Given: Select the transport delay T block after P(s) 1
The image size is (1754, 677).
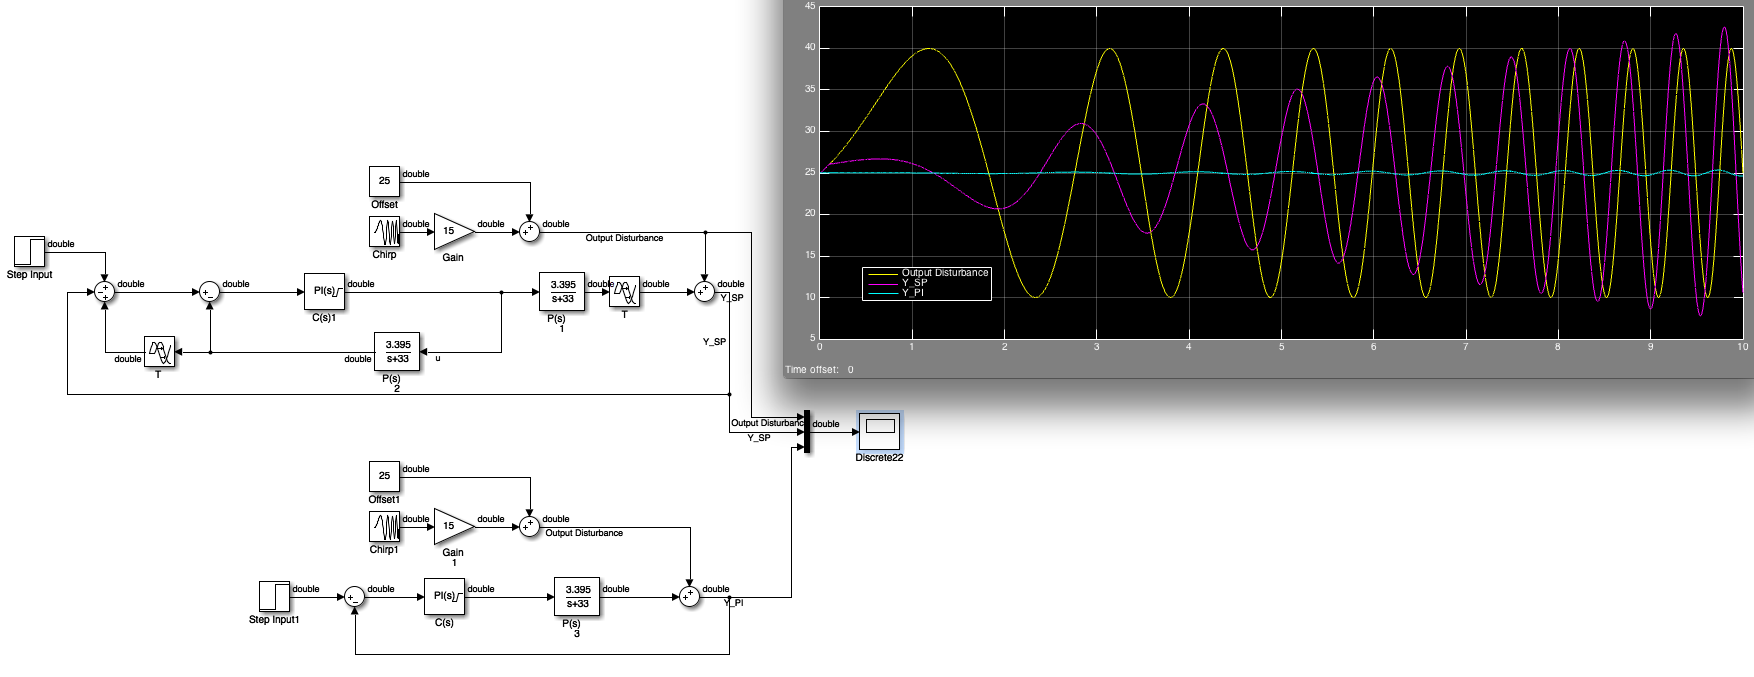Looking at the screenshot, I should 625,292.
